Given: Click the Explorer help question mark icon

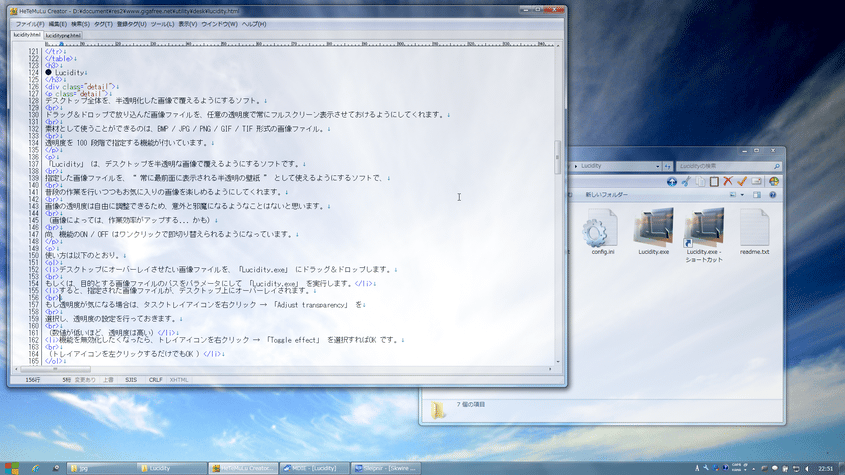Looking at the screenshot, I should pyautogui.click(x=773, y=195).
